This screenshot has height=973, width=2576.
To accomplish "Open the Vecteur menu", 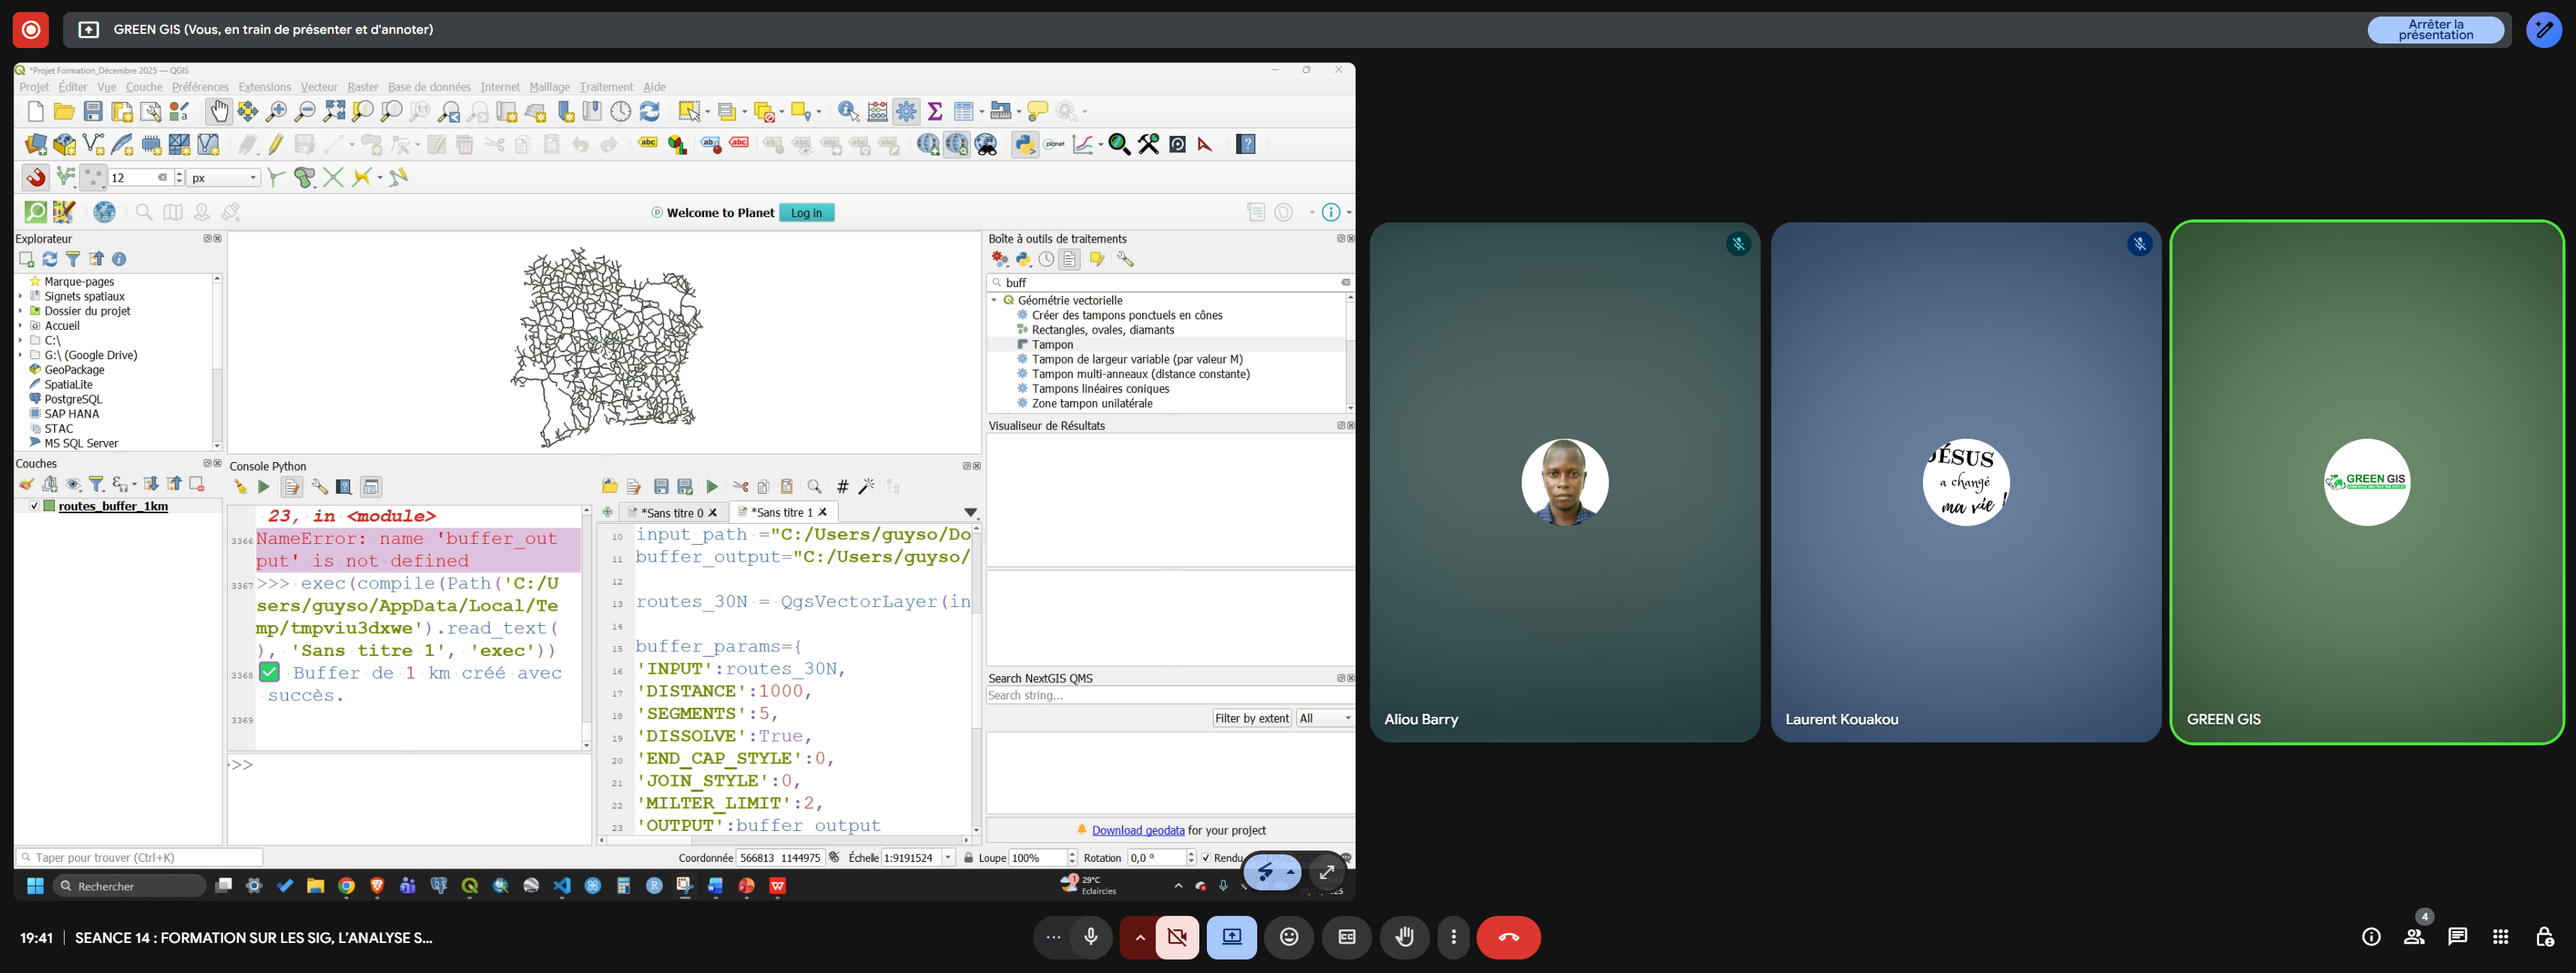I will 319,87.
